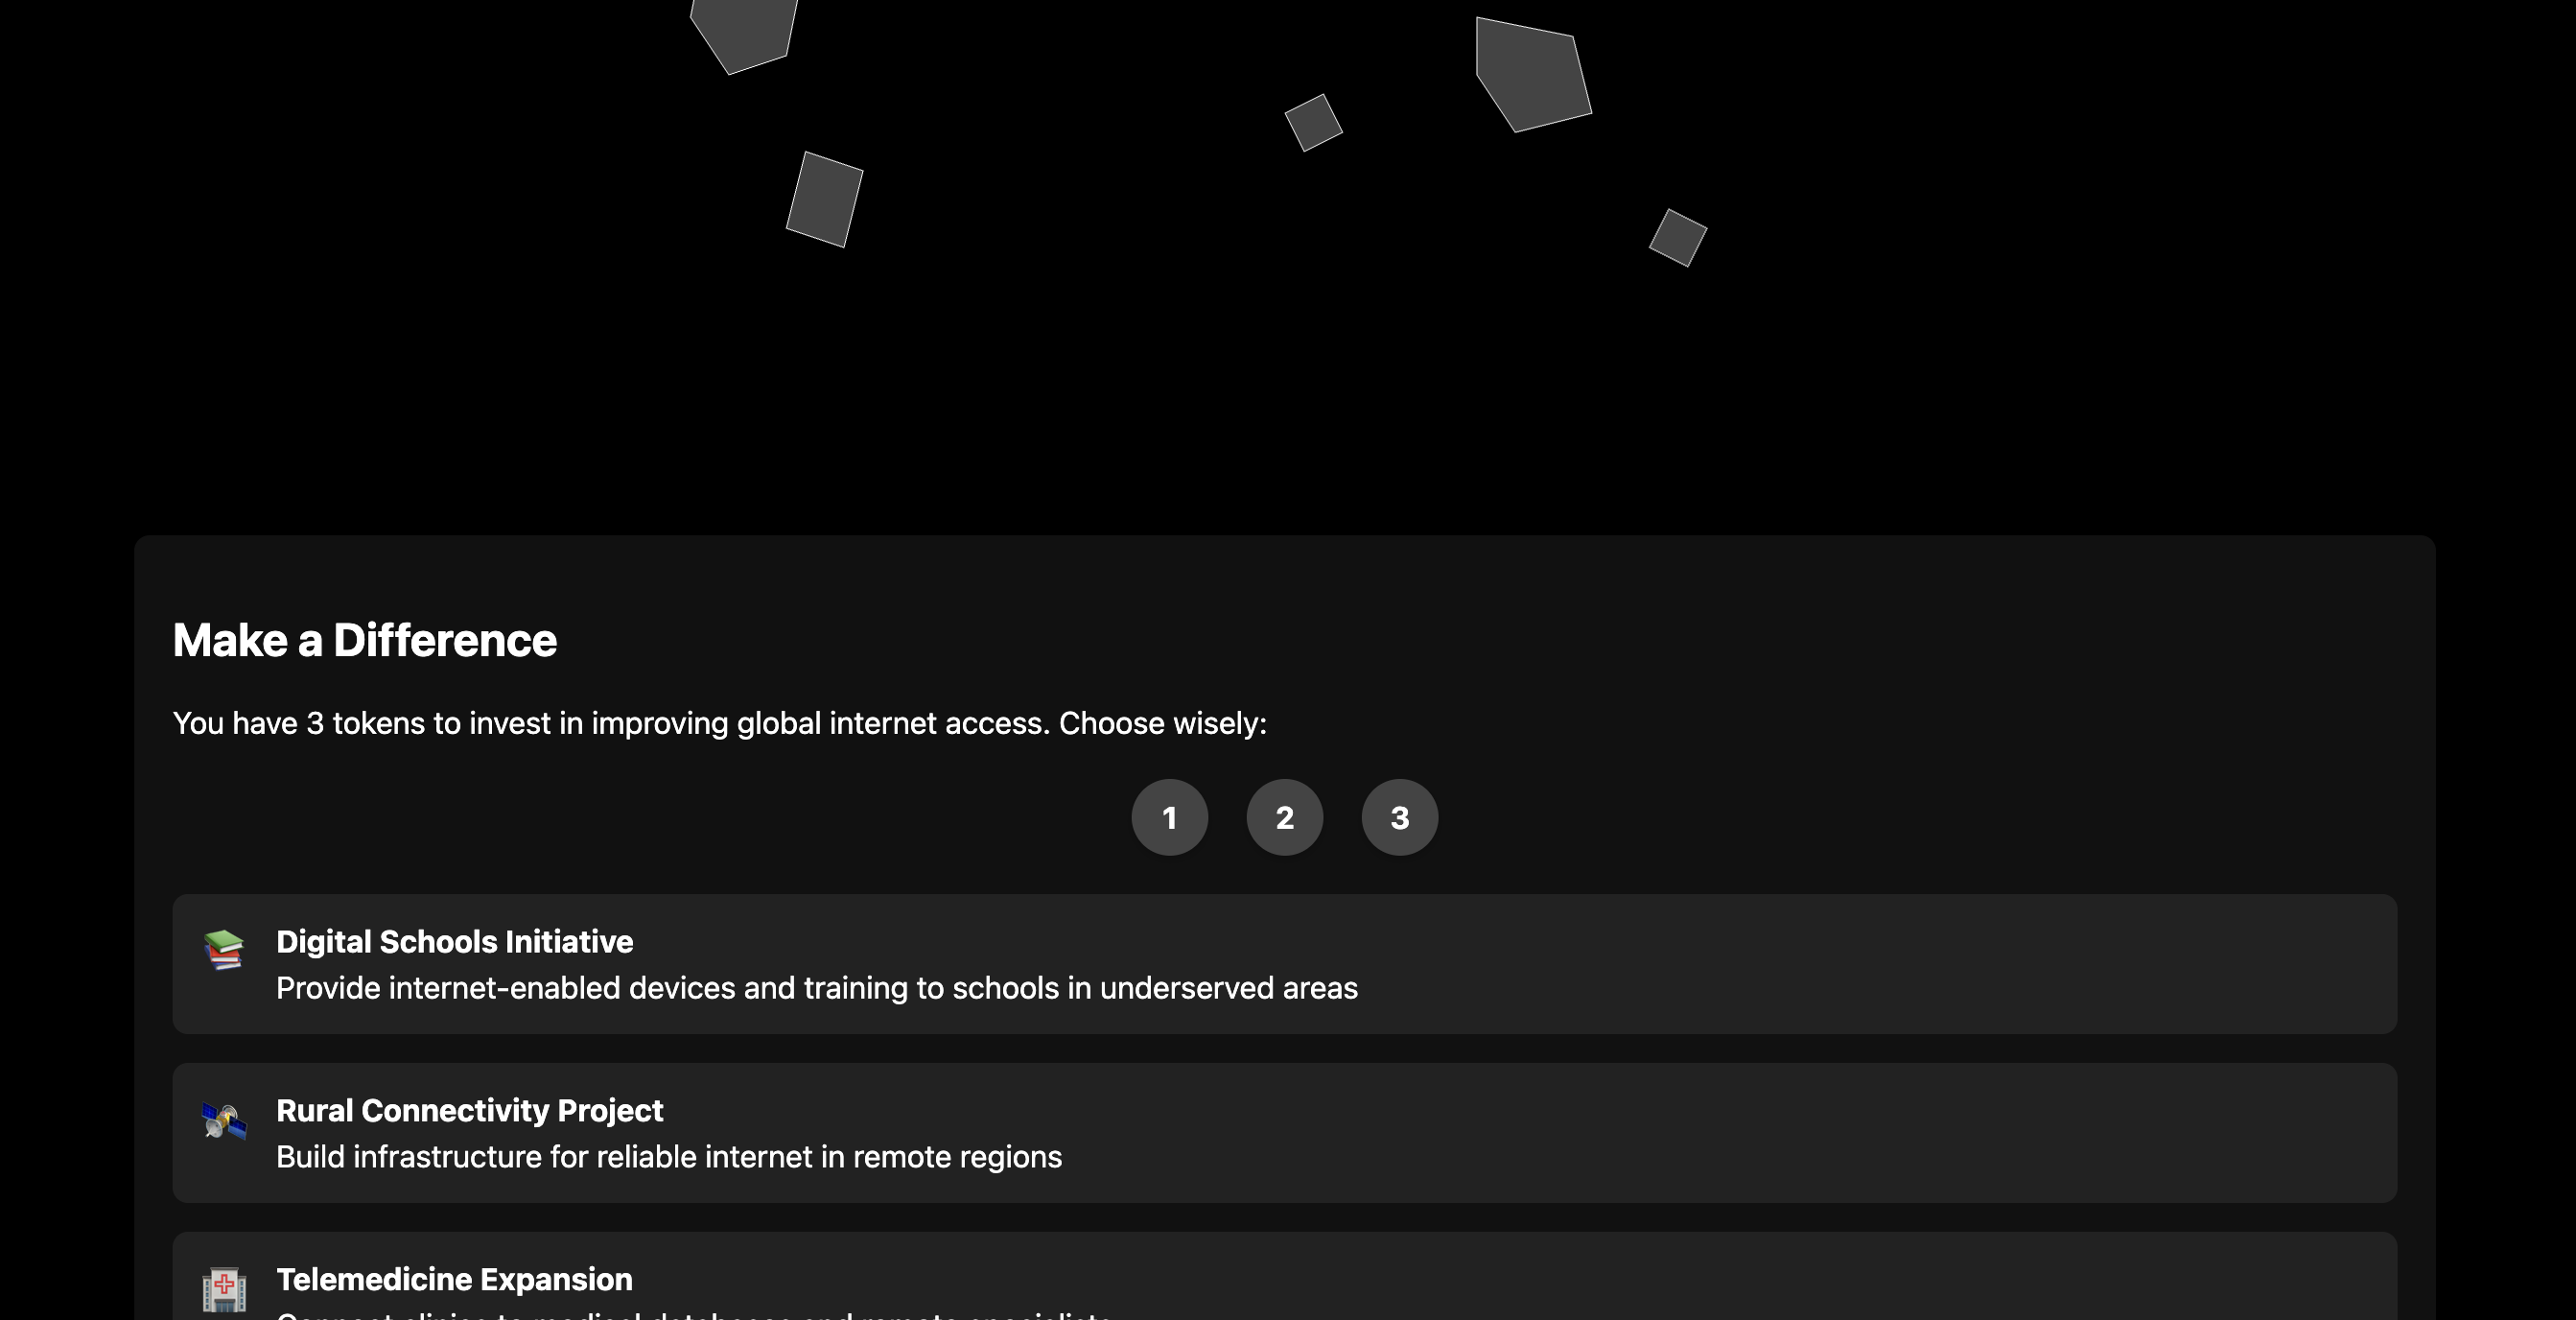Screen dimensions: 2576x1320
Task: Click the tilted rectangle below the left pentagon
Action: tap(824, 199)
